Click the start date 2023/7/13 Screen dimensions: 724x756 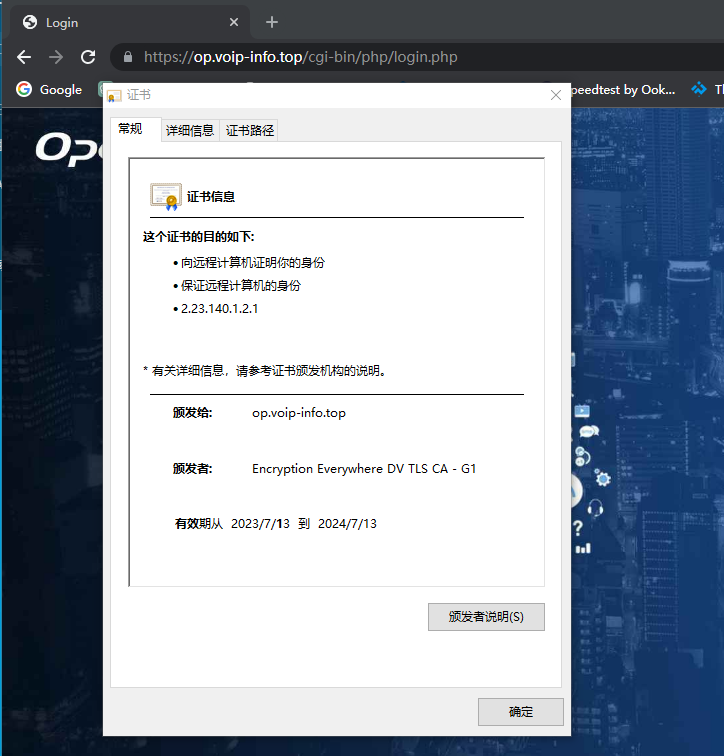pos(260,524)
